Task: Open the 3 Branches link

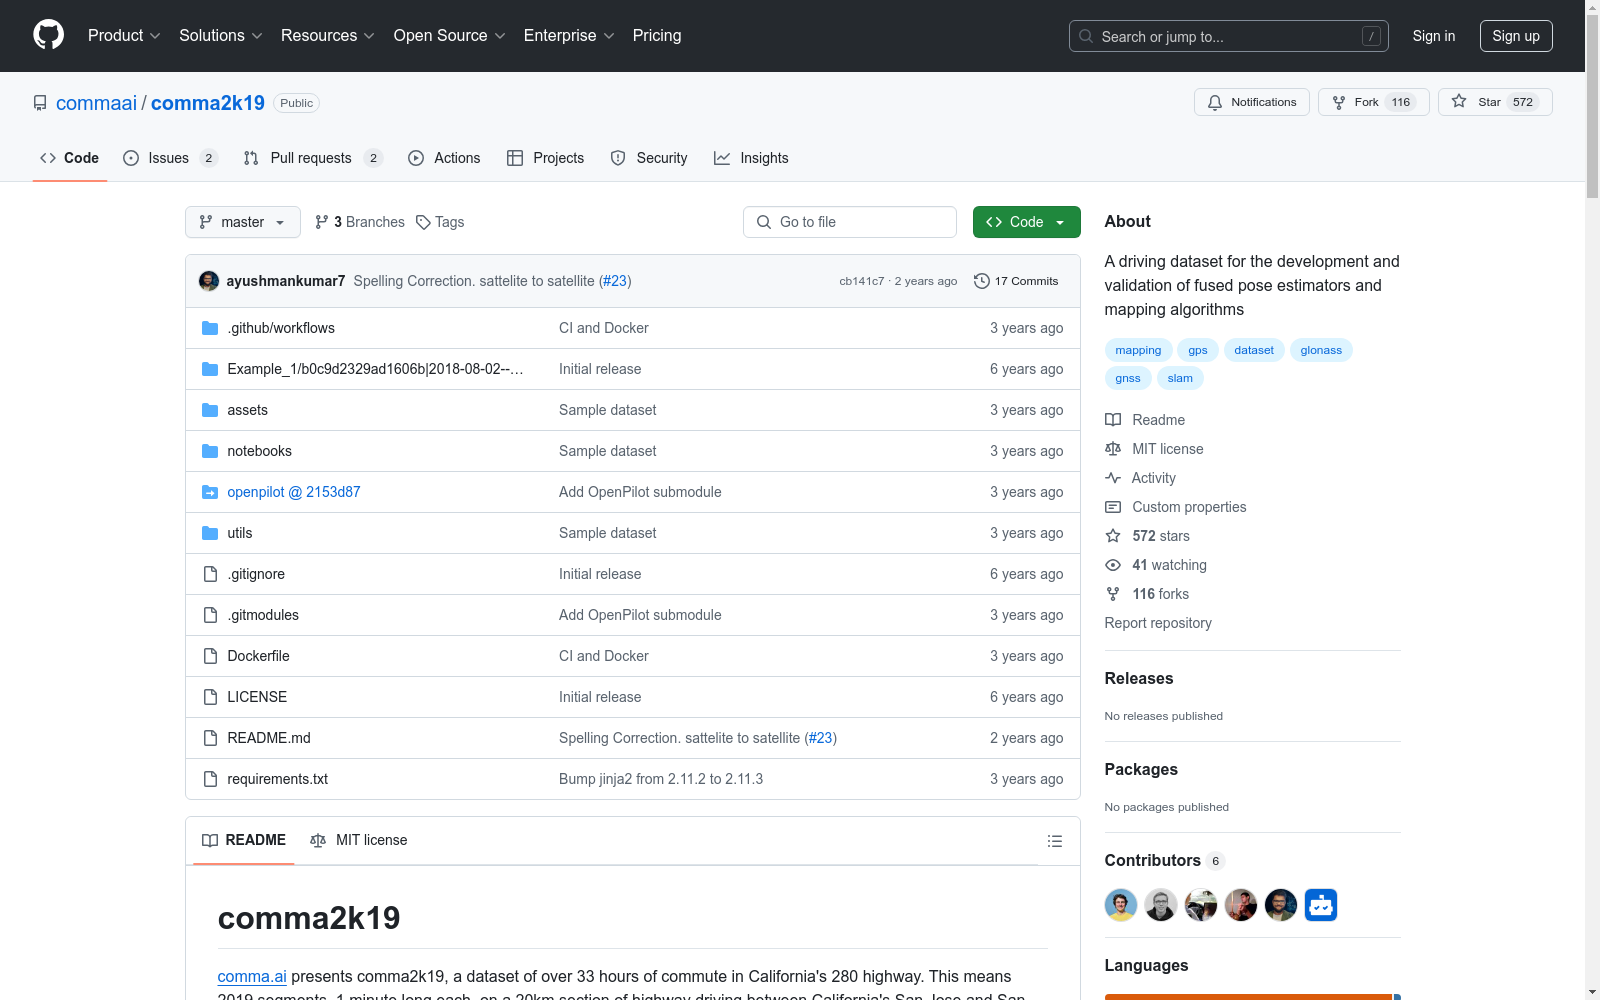Action: pos(360,222)
